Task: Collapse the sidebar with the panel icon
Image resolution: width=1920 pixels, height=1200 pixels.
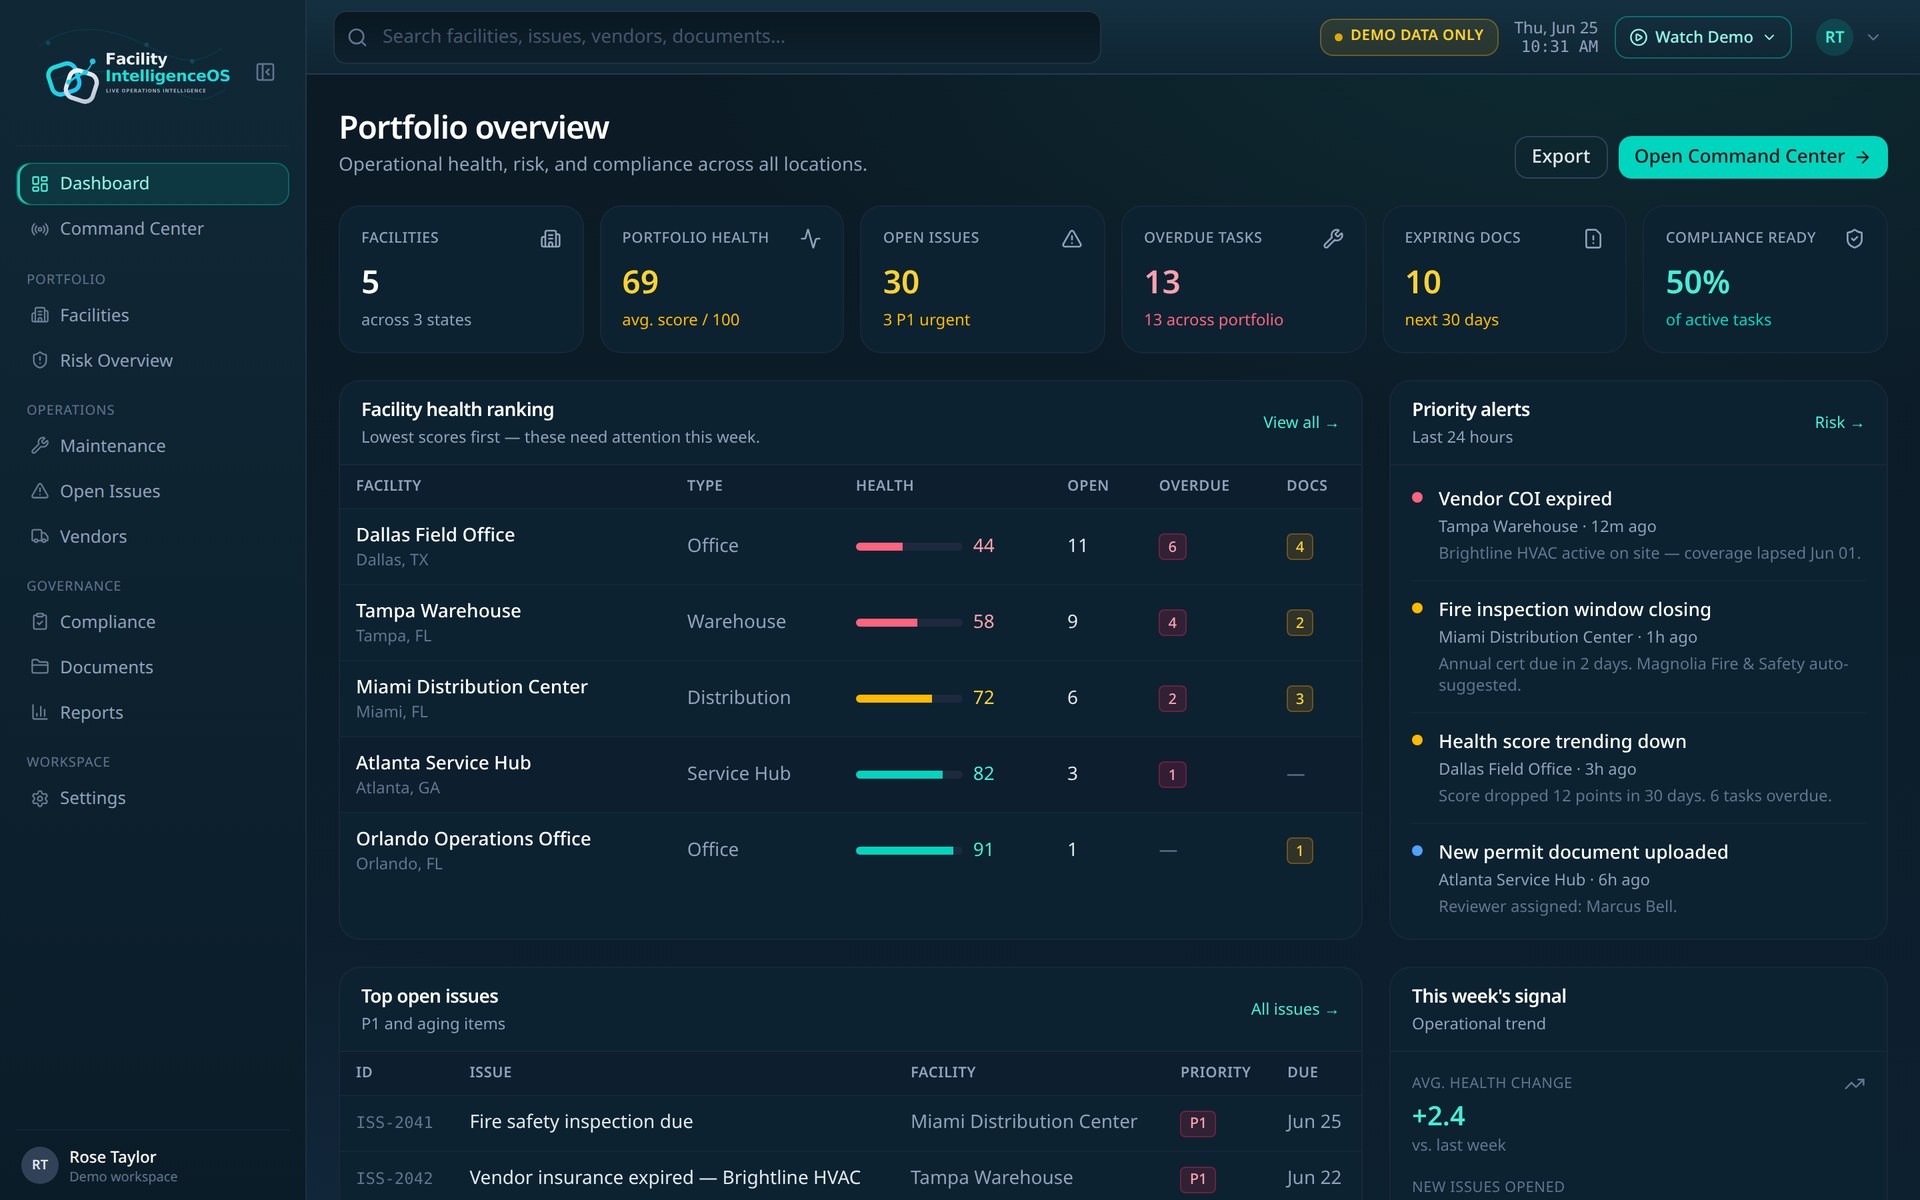Action: click(x=265, y=72)
